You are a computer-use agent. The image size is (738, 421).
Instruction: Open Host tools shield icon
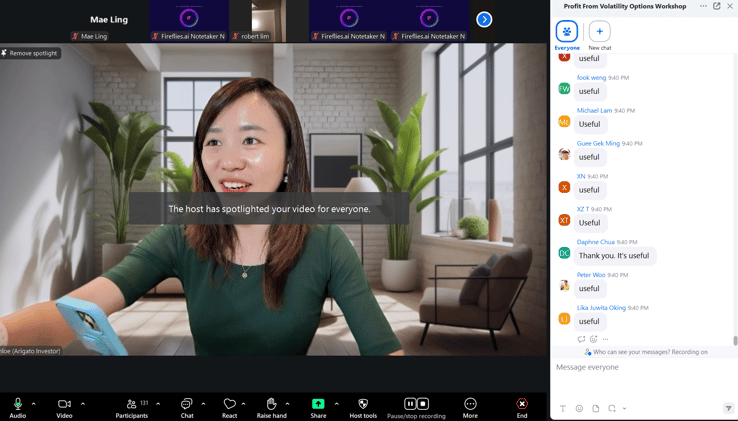[363, 404]
